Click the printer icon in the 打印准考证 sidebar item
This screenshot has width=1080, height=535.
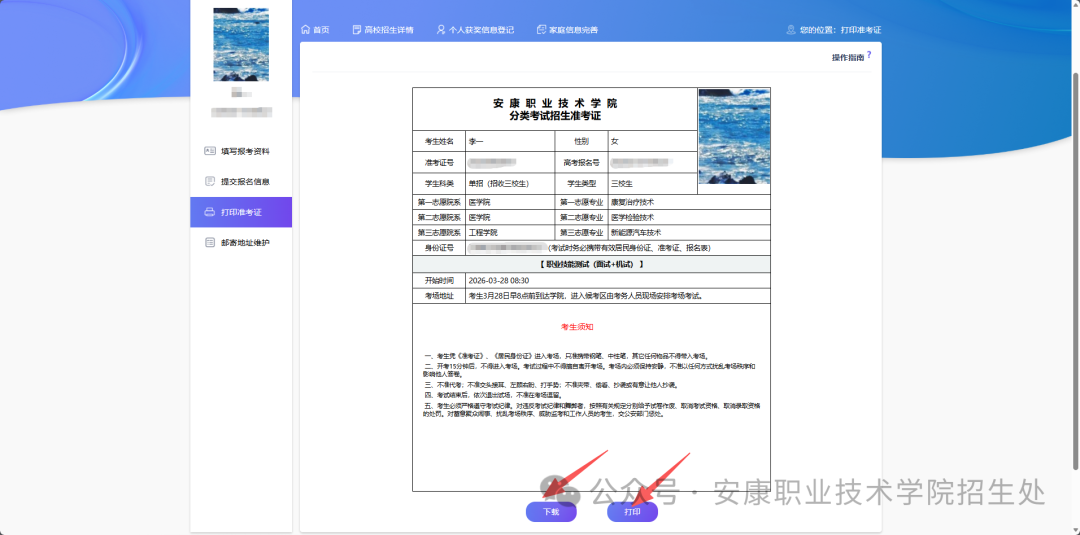pyautogui.click(x=210, y=212)
